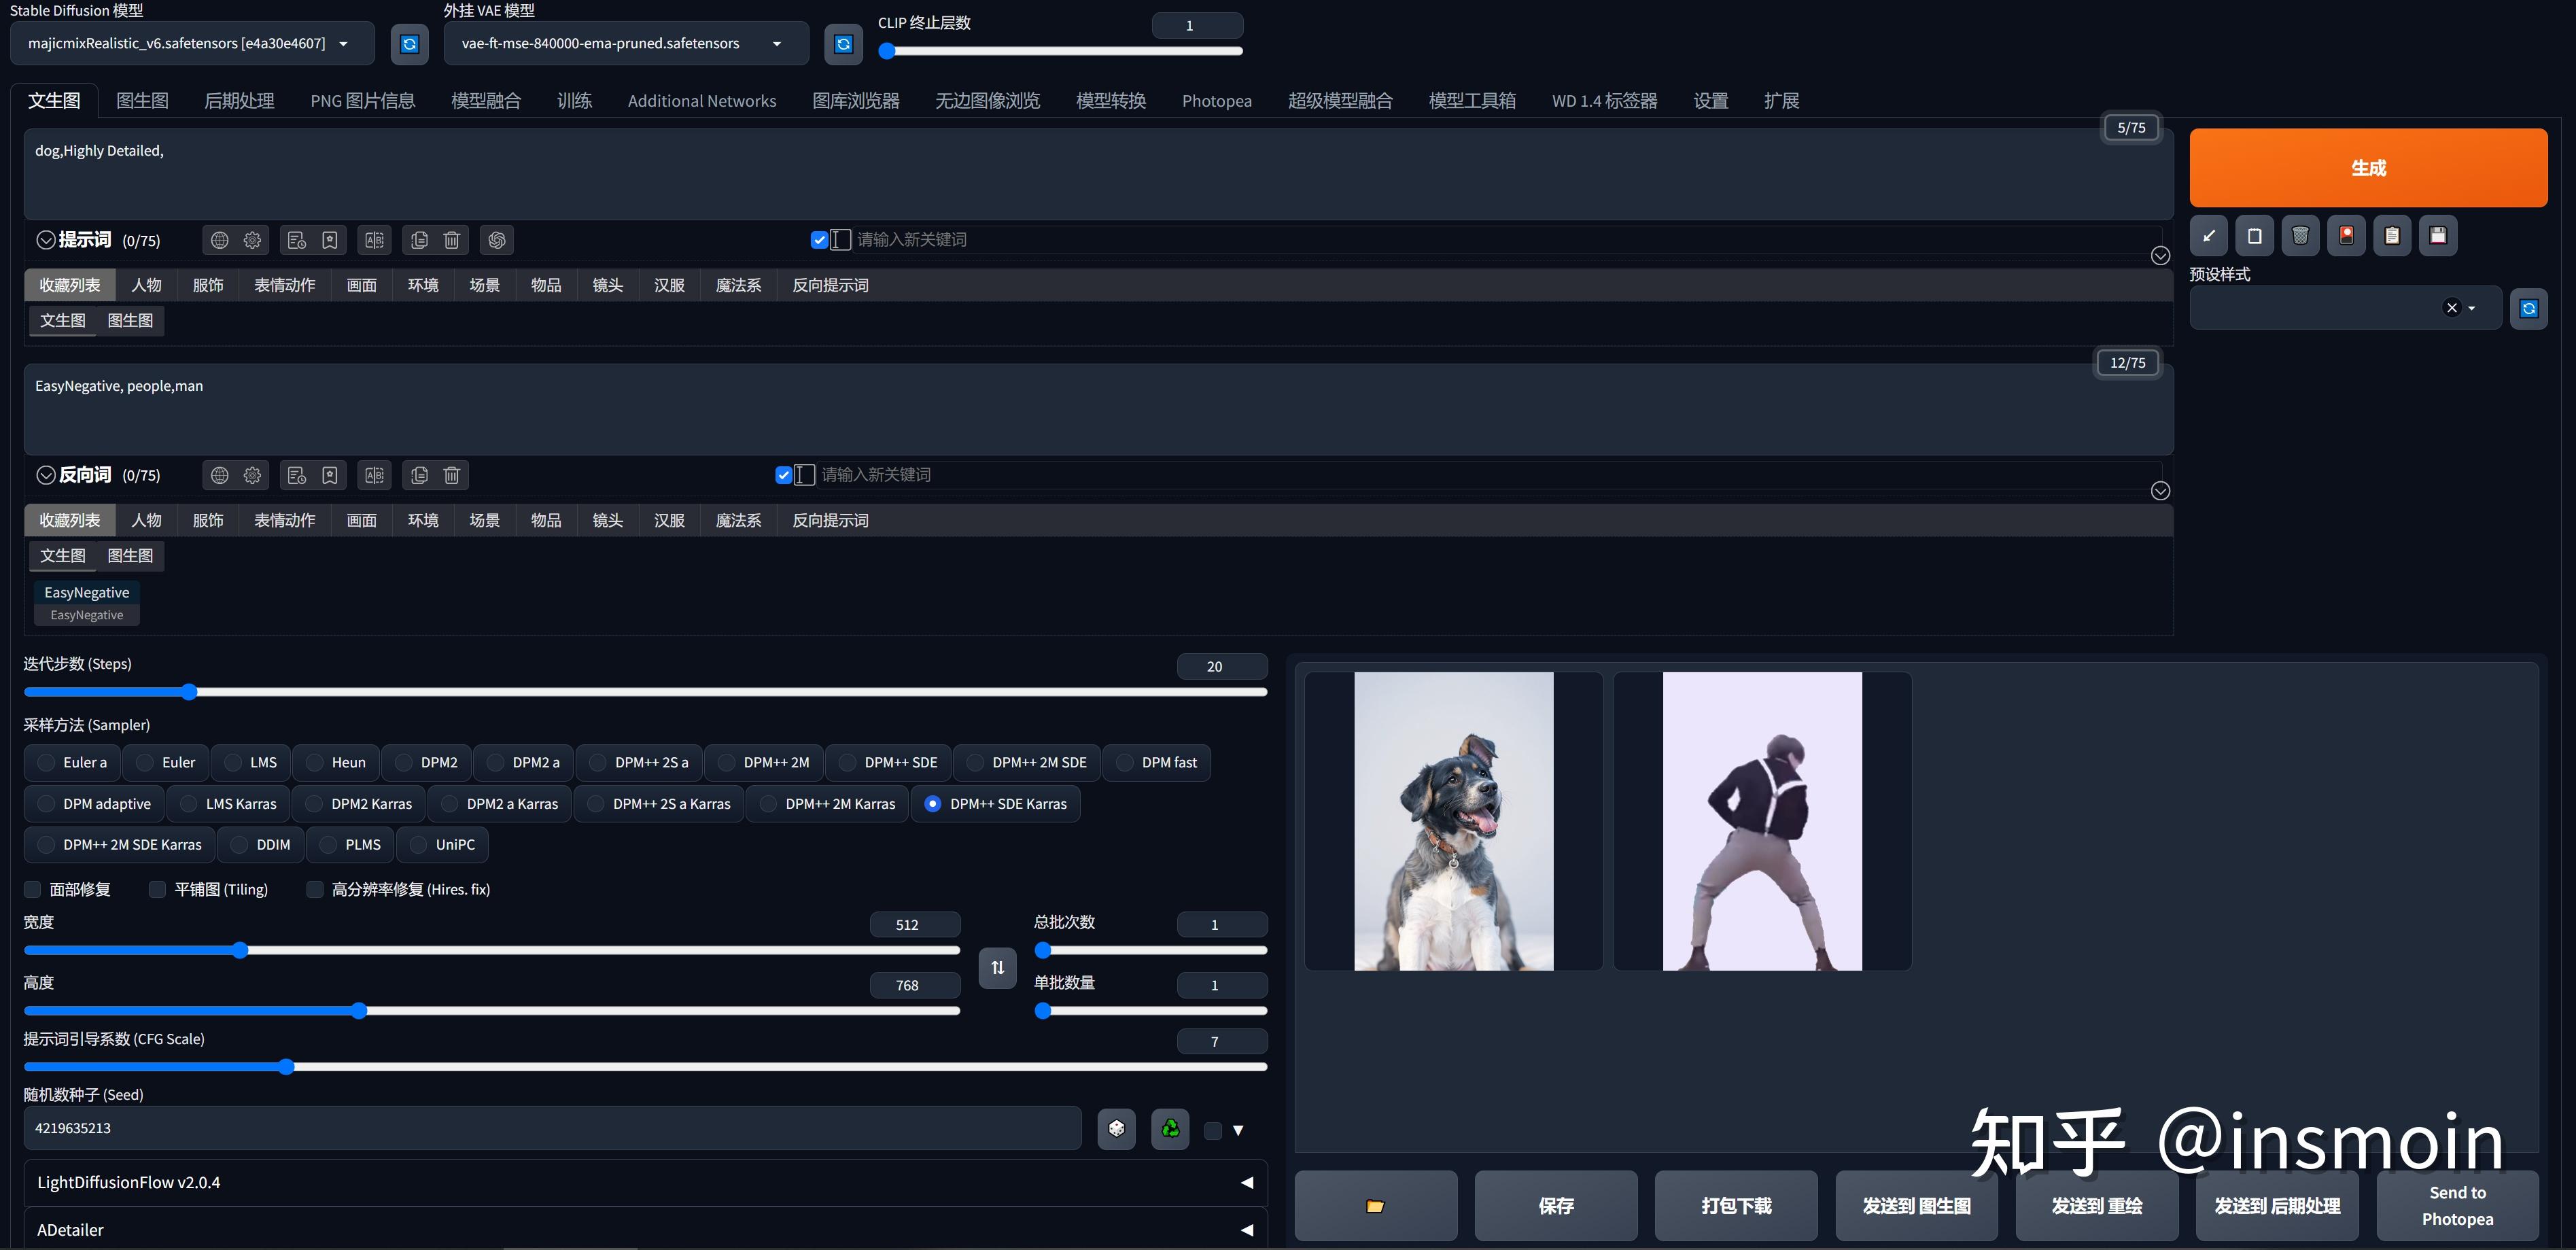Open the Photopea tab
Screen dimensions: 2576x1250
1216,100
